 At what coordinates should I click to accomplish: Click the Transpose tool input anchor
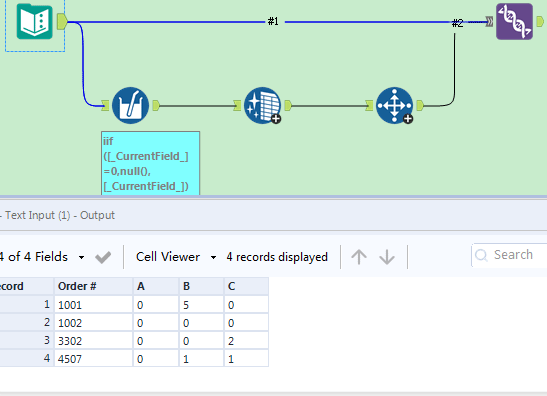coord(369,105)
